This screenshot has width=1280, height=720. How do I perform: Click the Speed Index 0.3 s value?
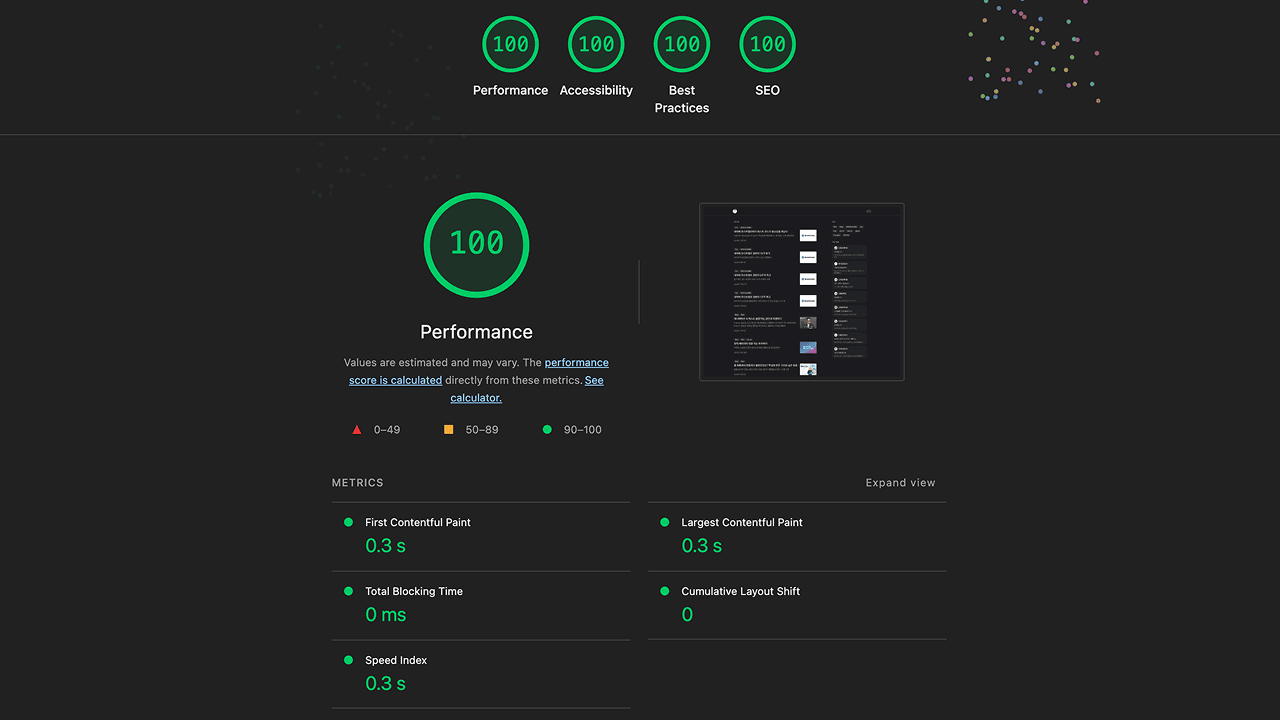[x=386, y=684]
